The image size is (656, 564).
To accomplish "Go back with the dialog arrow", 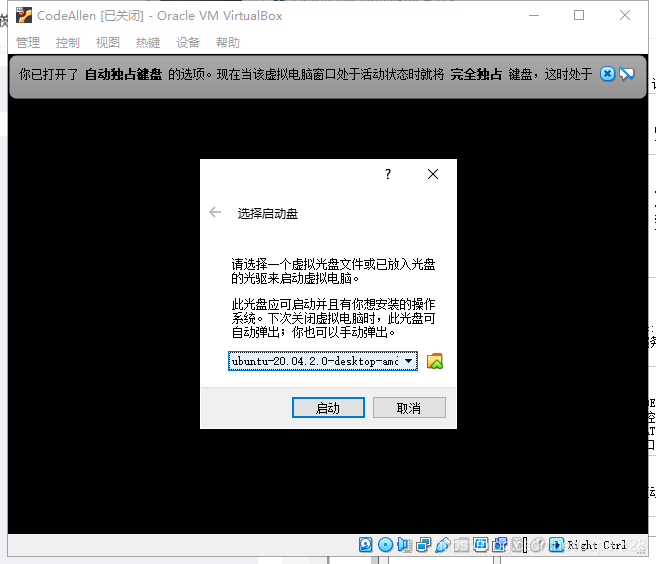I will pyautogui.click(x=215, y=212).
